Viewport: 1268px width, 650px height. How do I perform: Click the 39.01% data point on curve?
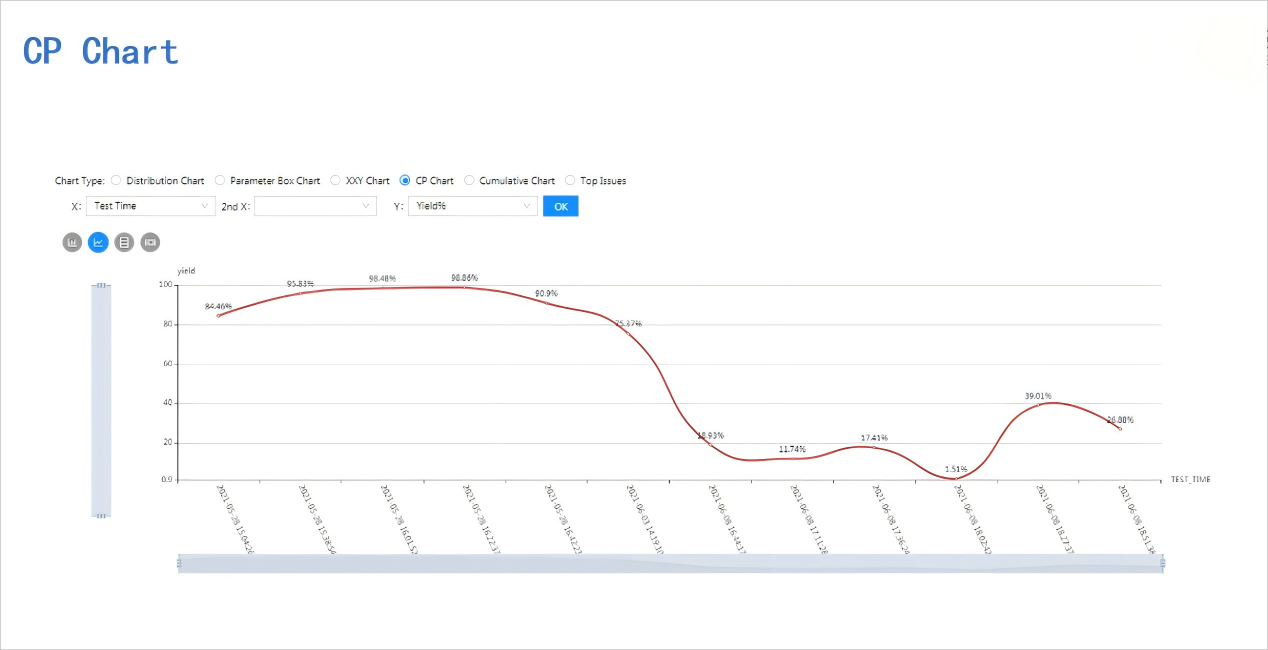tap(1038, 405)
